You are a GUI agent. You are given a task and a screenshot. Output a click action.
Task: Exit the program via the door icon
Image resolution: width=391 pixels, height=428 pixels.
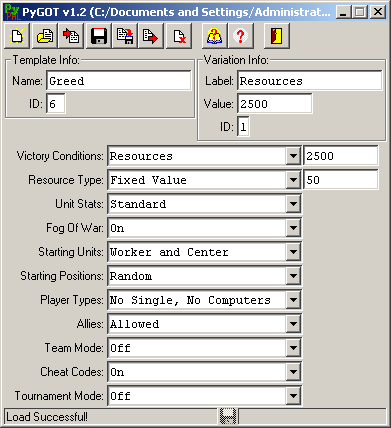[x=277, y=36]
